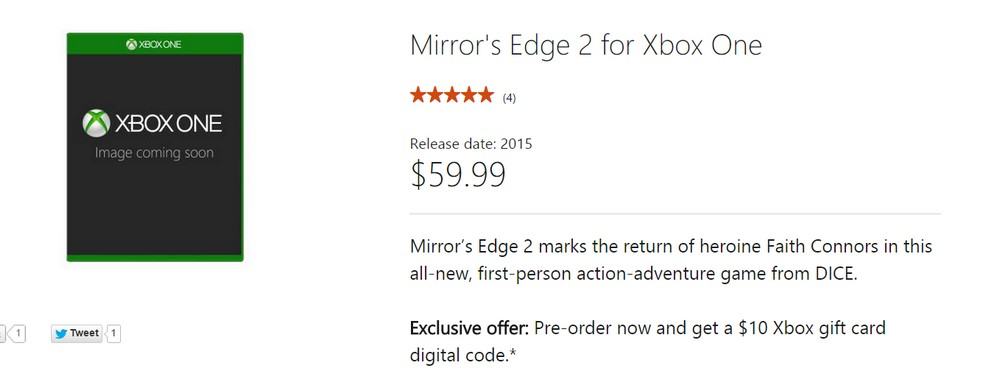The image size is (1000, 377).
Task: Open the (4) reviews count link
Action: [x=509, y=98]
